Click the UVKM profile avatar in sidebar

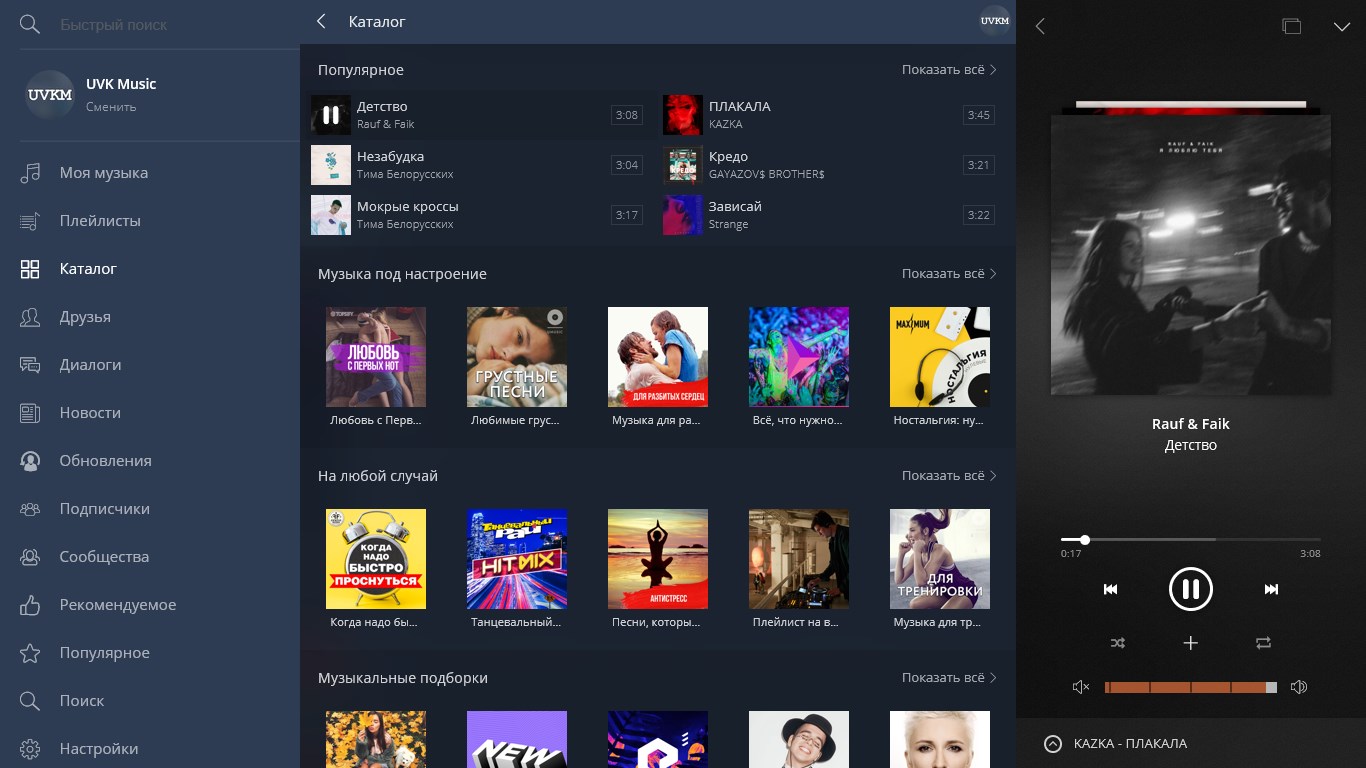click(50, 95)
